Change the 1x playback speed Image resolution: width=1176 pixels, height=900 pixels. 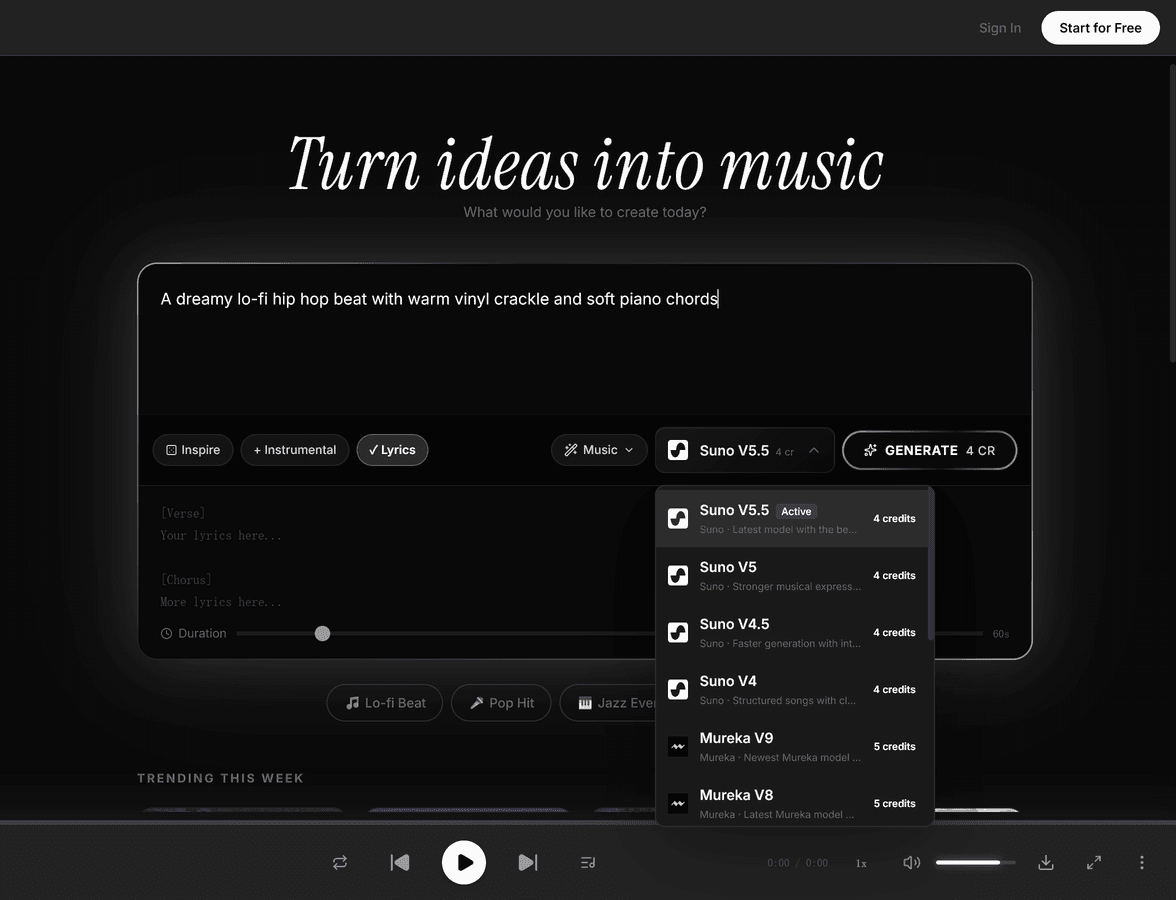[x=861, y=863]
